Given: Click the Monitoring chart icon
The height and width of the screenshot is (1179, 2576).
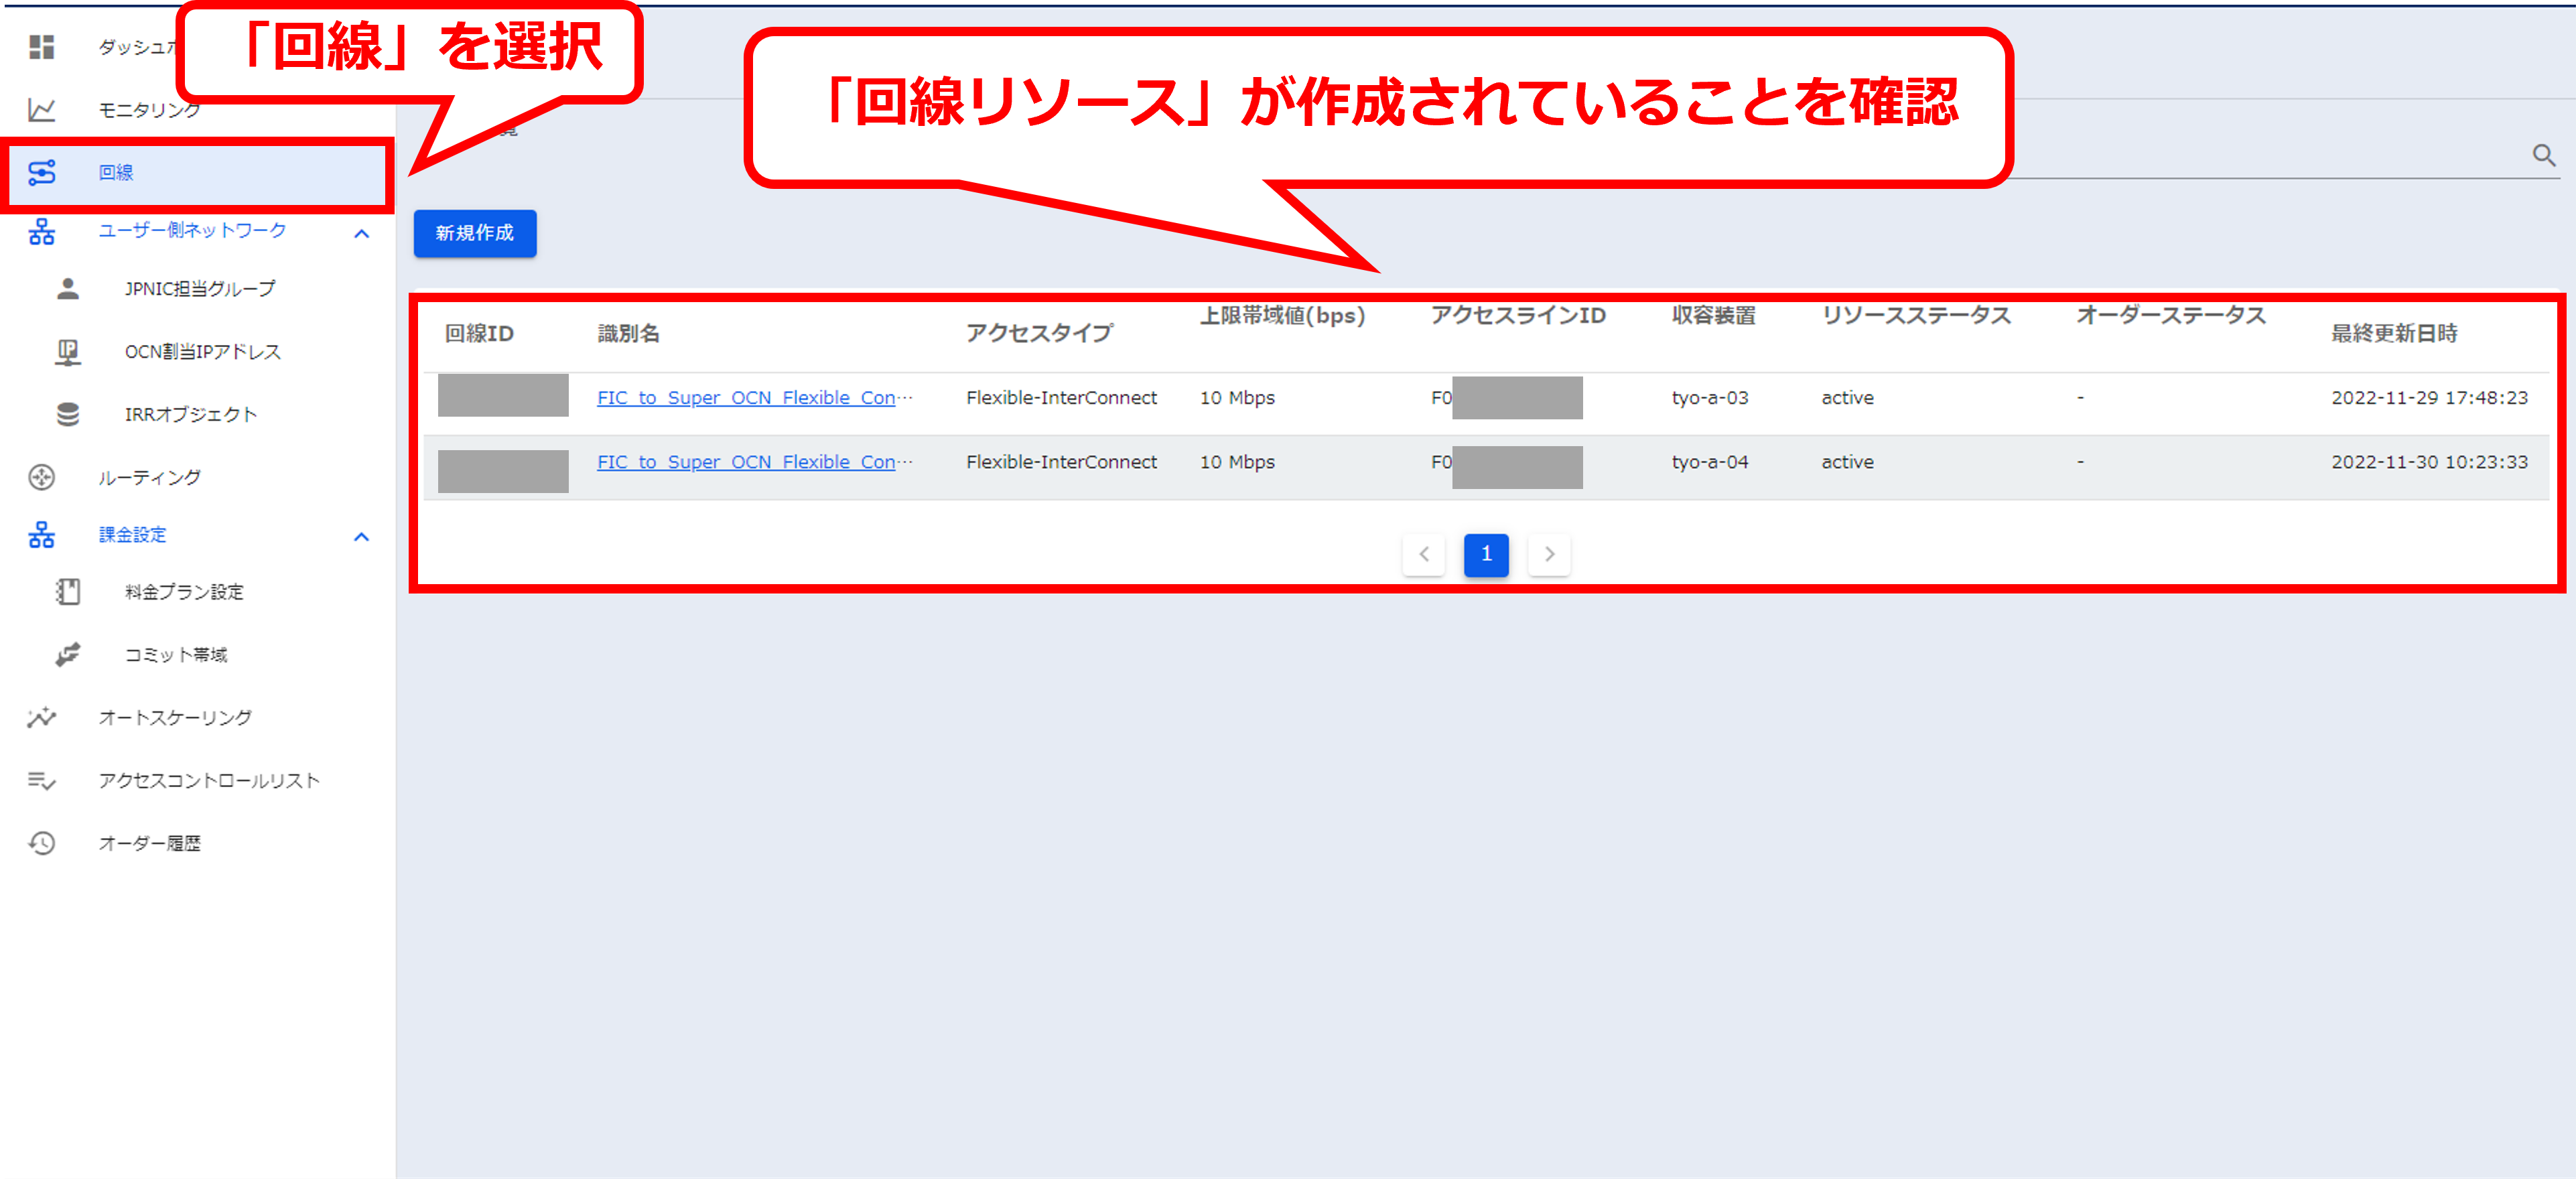Looking at the screenshot, I should pos(41,110).
